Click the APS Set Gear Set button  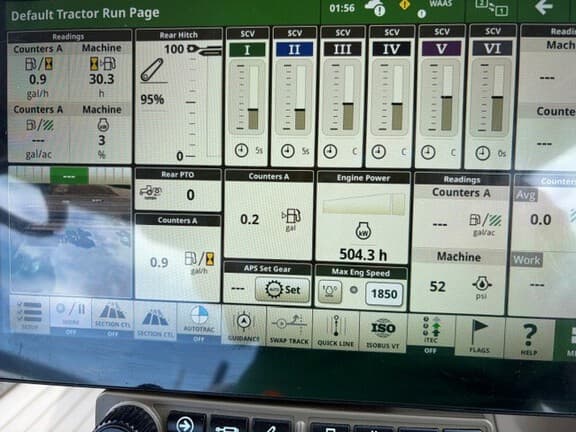pos(282,289)
